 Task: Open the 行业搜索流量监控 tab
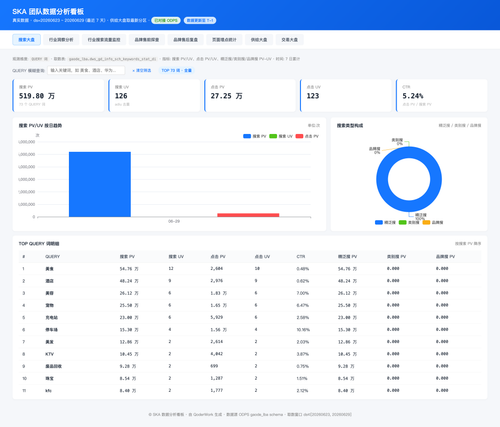(104, 40)
